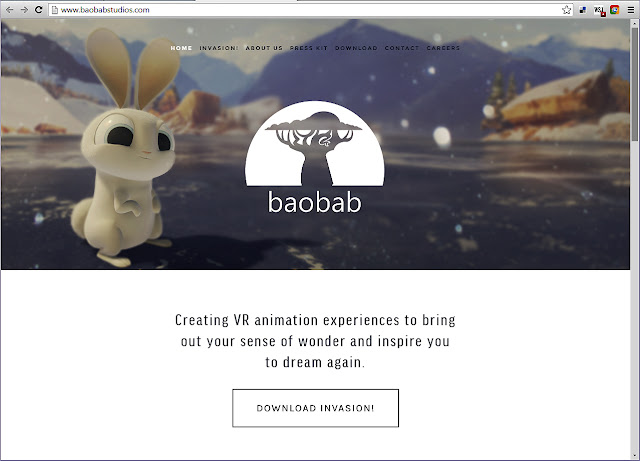Go back using the browser back arrow
This screenshot has height=461, width=640.
click(9, 9)
